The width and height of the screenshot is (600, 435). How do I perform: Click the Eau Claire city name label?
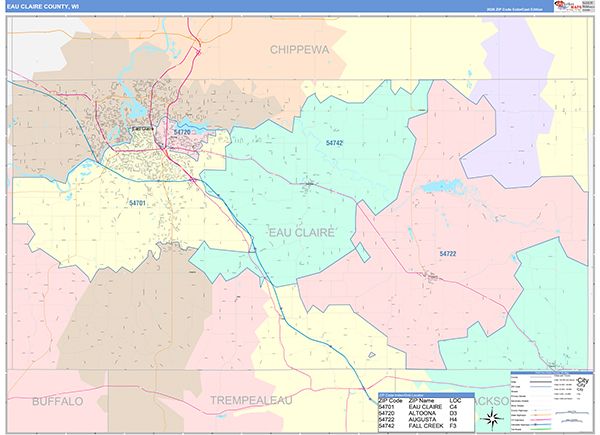143,127
